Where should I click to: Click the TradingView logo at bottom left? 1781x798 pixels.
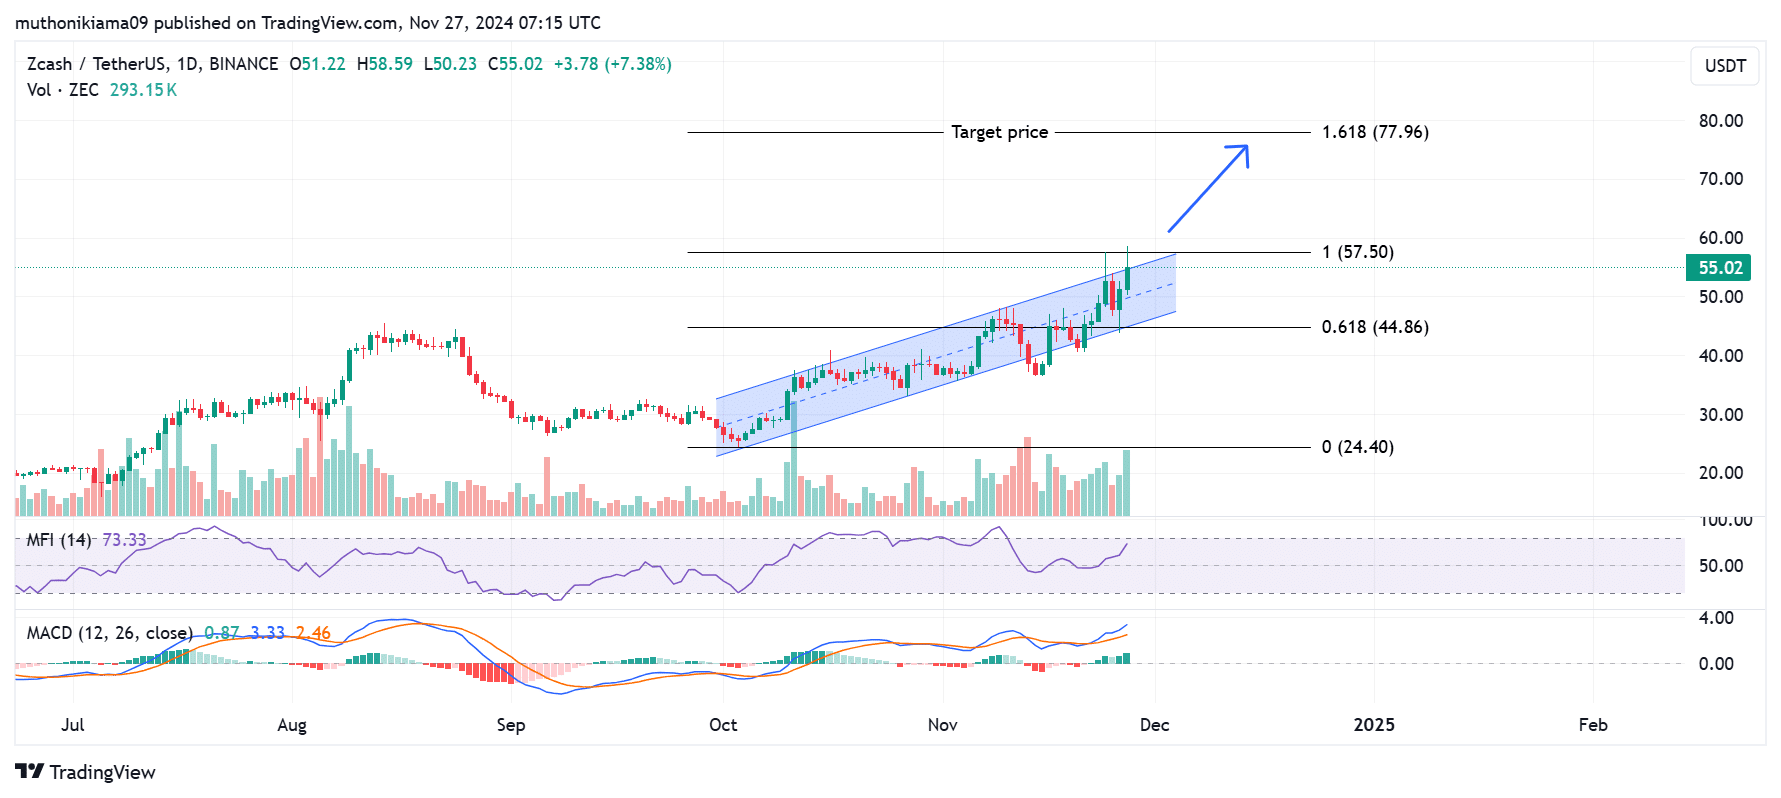coord(85,772)
